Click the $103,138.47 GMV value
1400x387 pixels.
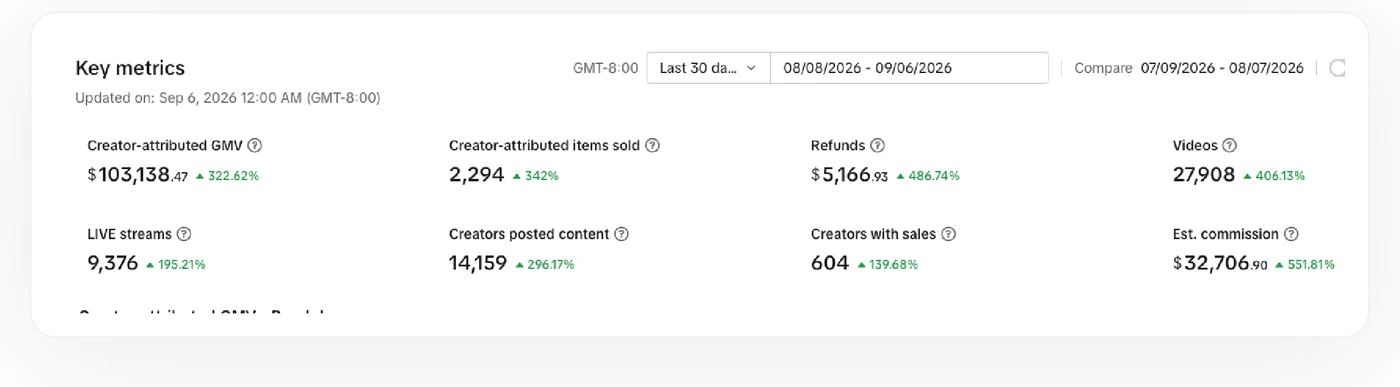138,175
